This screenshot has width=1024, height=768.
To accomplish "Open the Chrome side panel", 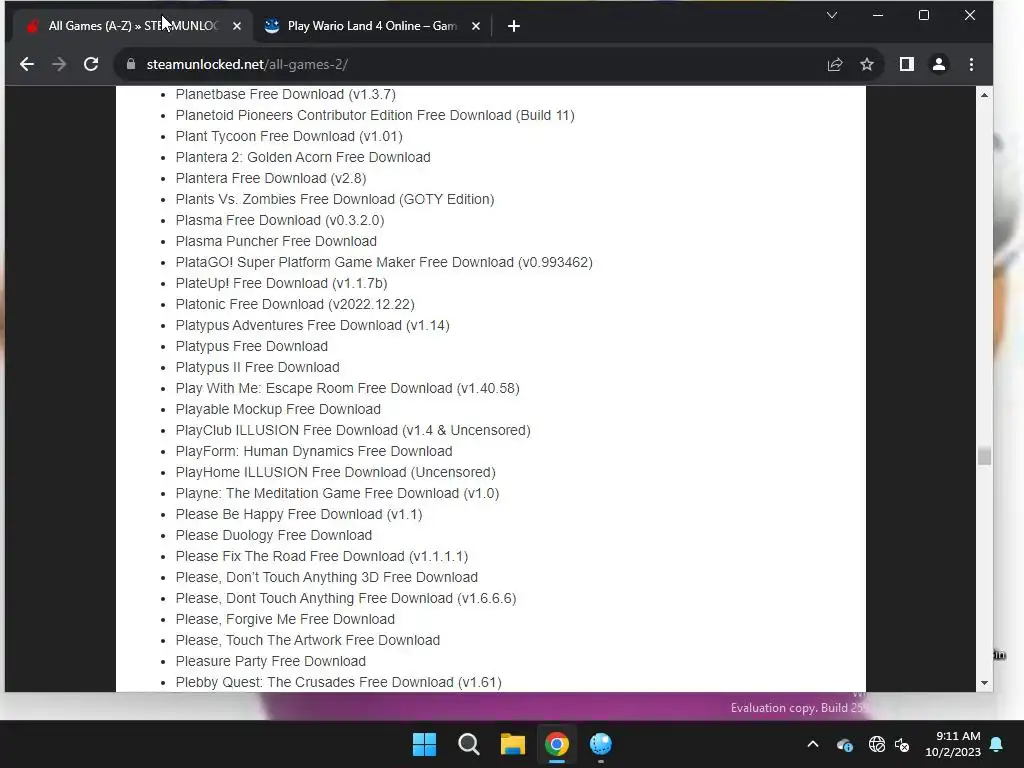I will (906, 64).
